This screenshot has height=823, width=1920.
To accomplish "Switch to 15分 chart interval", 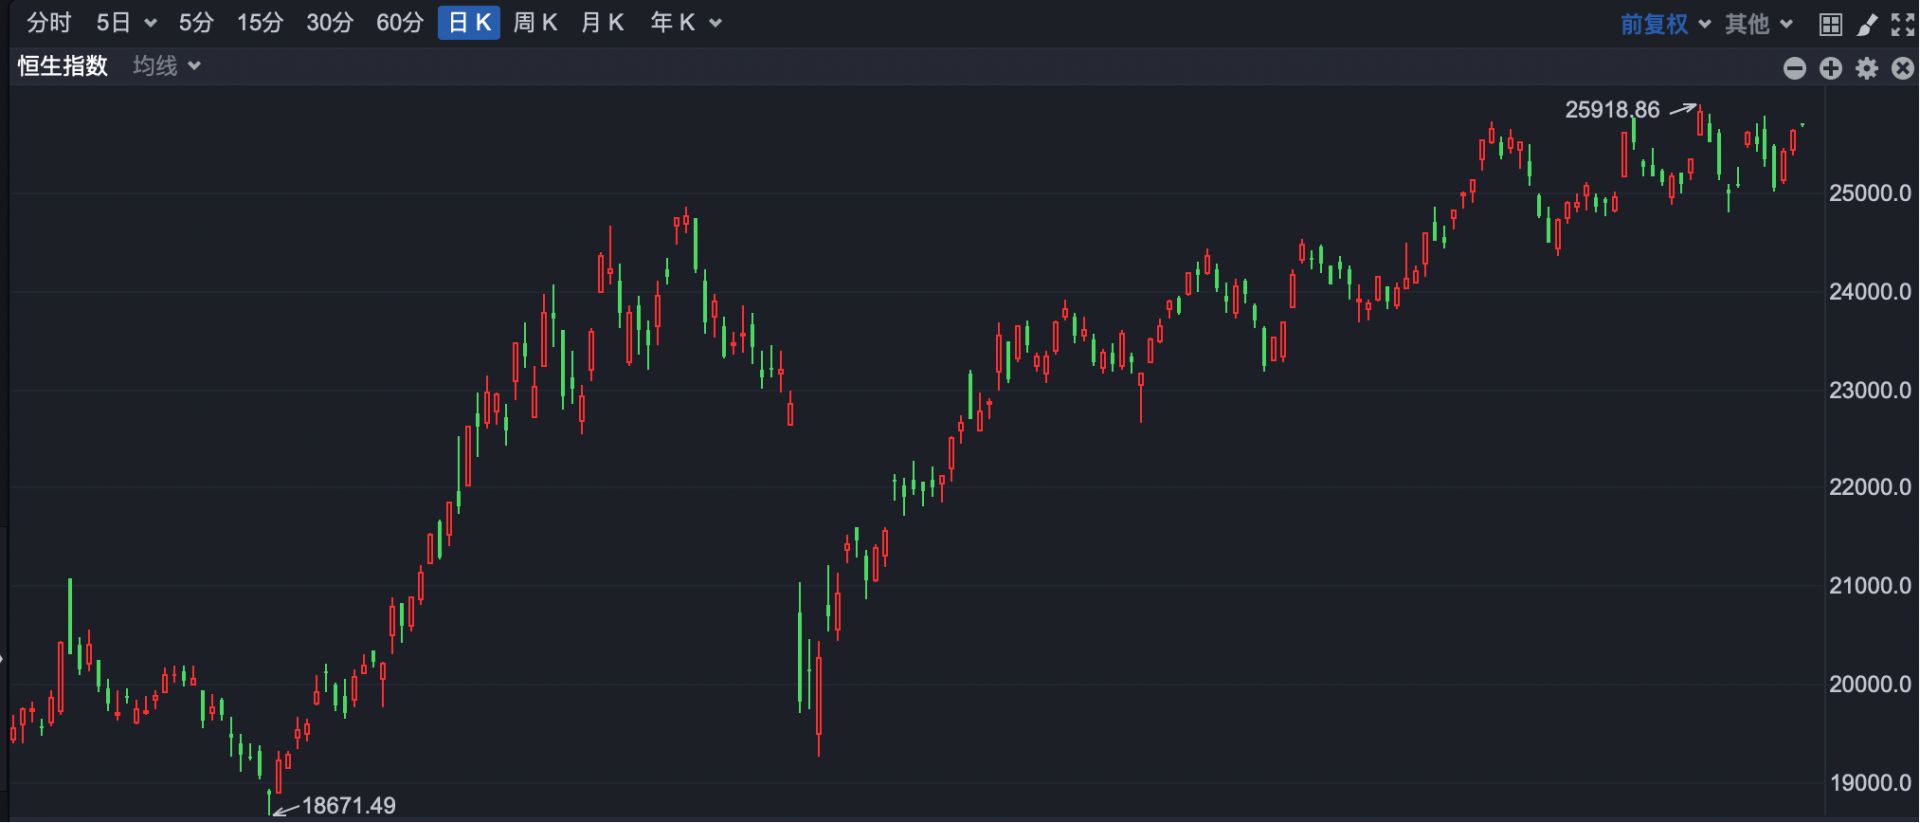I will 259,23.
